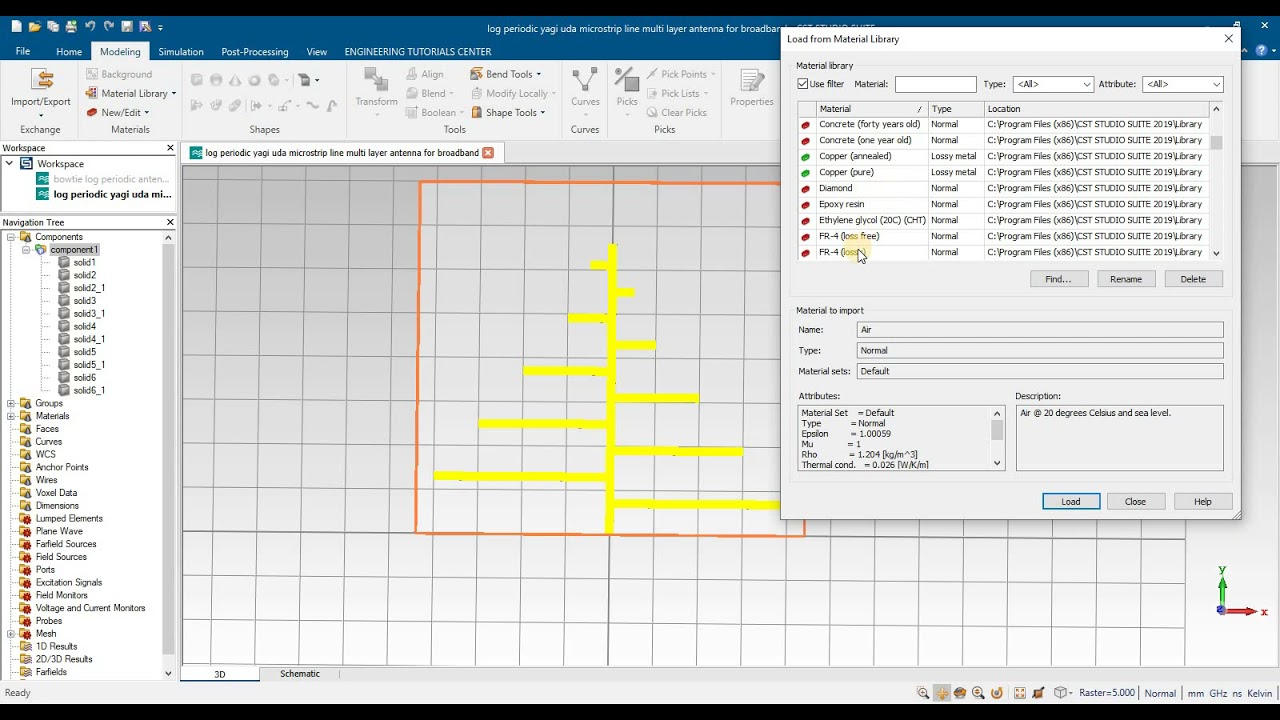The height and width of the screenshot is (720, 1280).
Task: Expand the Groups tree node
Action: click(x=11, y=403)
